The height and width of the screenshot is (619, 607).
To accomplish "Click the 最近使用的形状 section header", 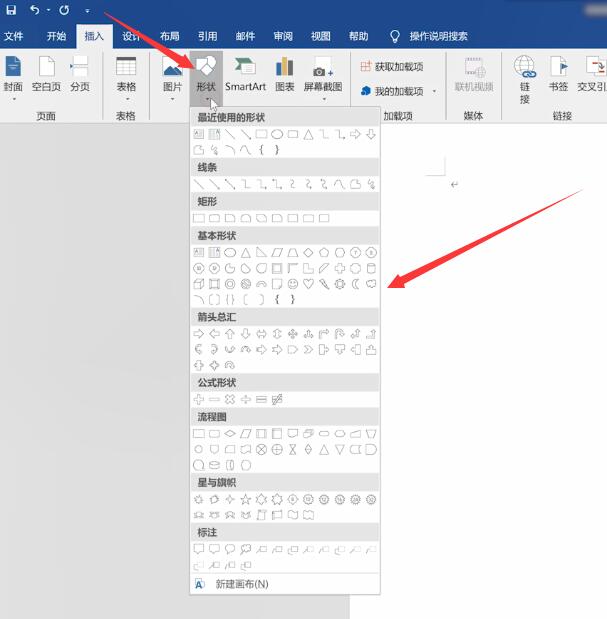I will pos(285,118).
